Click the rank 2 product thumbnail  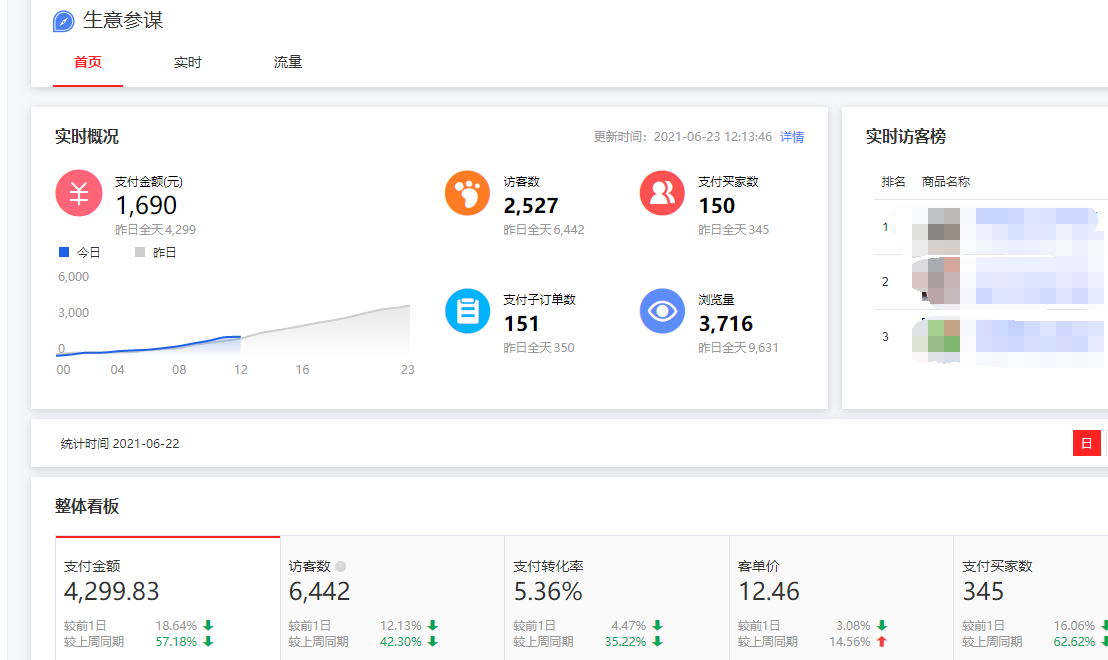point(936,281)
